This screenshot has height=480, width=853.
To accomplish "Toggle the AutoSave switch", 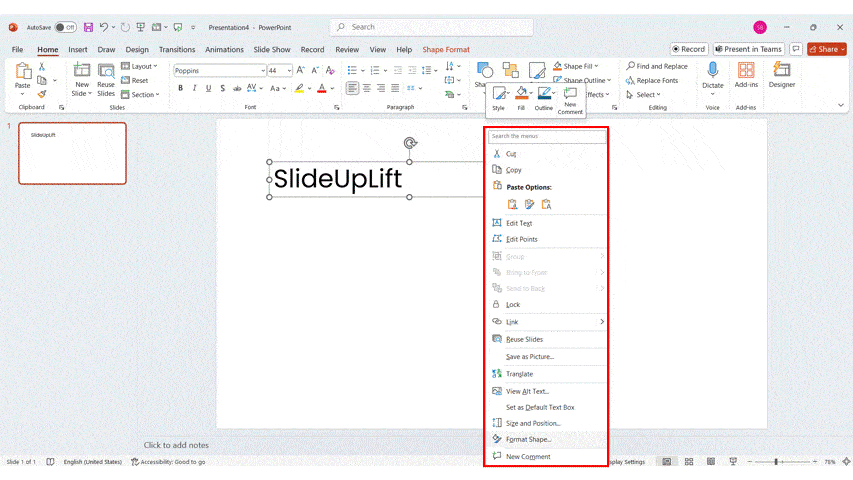I will coord(66,27).
